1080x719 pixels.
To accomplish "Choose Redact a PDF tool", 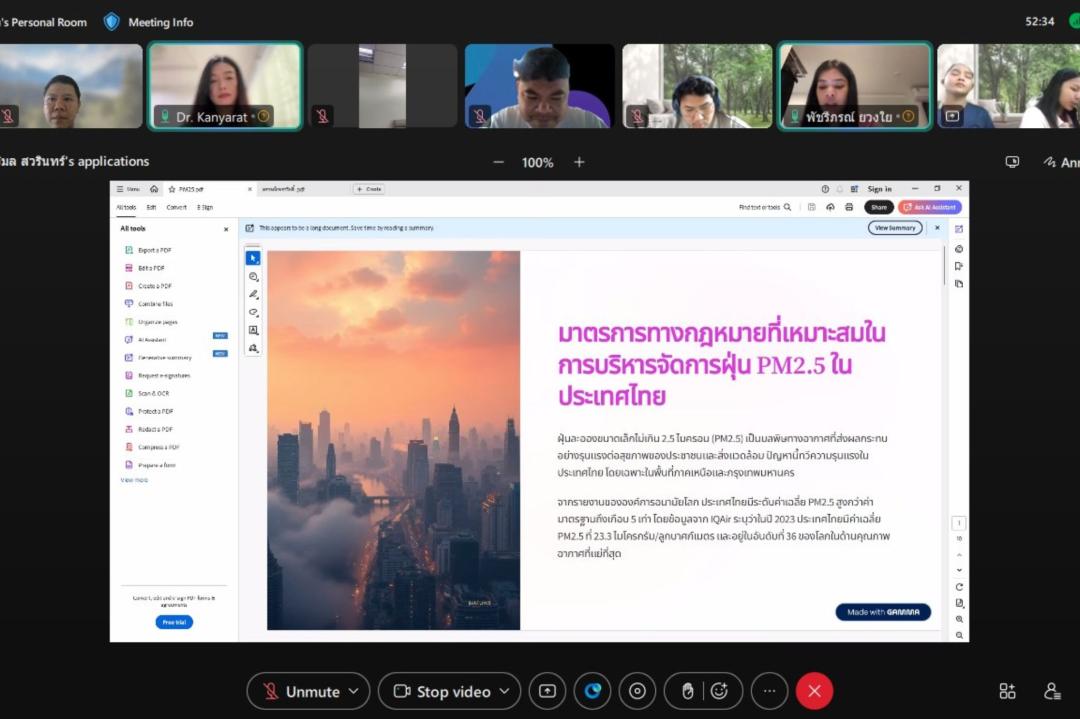I will tap(149, 429).
